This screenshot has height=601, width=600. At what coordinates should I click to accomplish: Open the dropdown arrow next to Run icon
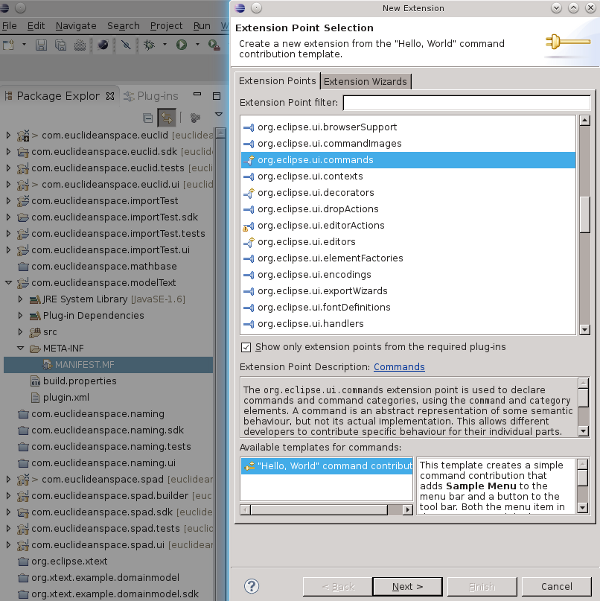[x=197, y=44]
